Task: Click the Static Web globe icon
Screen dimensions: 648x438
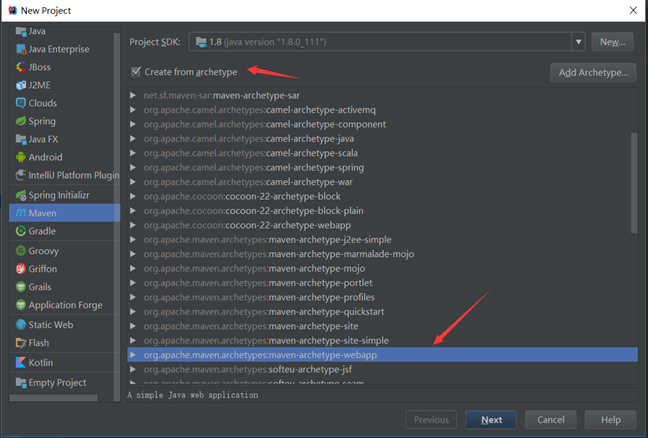Action: click(21, 325)
